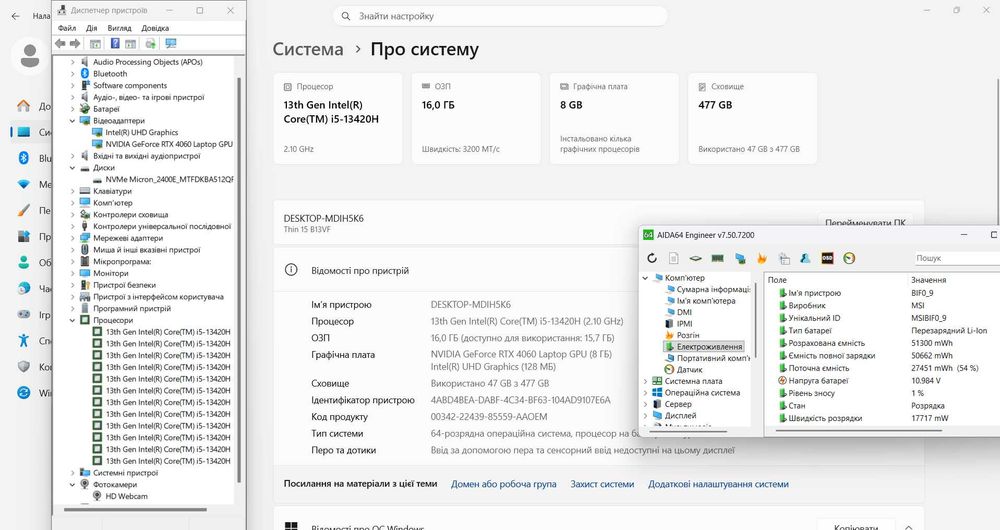Screen dimensions: 1000x530
Task: Click the Report page icon in AIDA64 toolbar
Action: coord(673,258)
